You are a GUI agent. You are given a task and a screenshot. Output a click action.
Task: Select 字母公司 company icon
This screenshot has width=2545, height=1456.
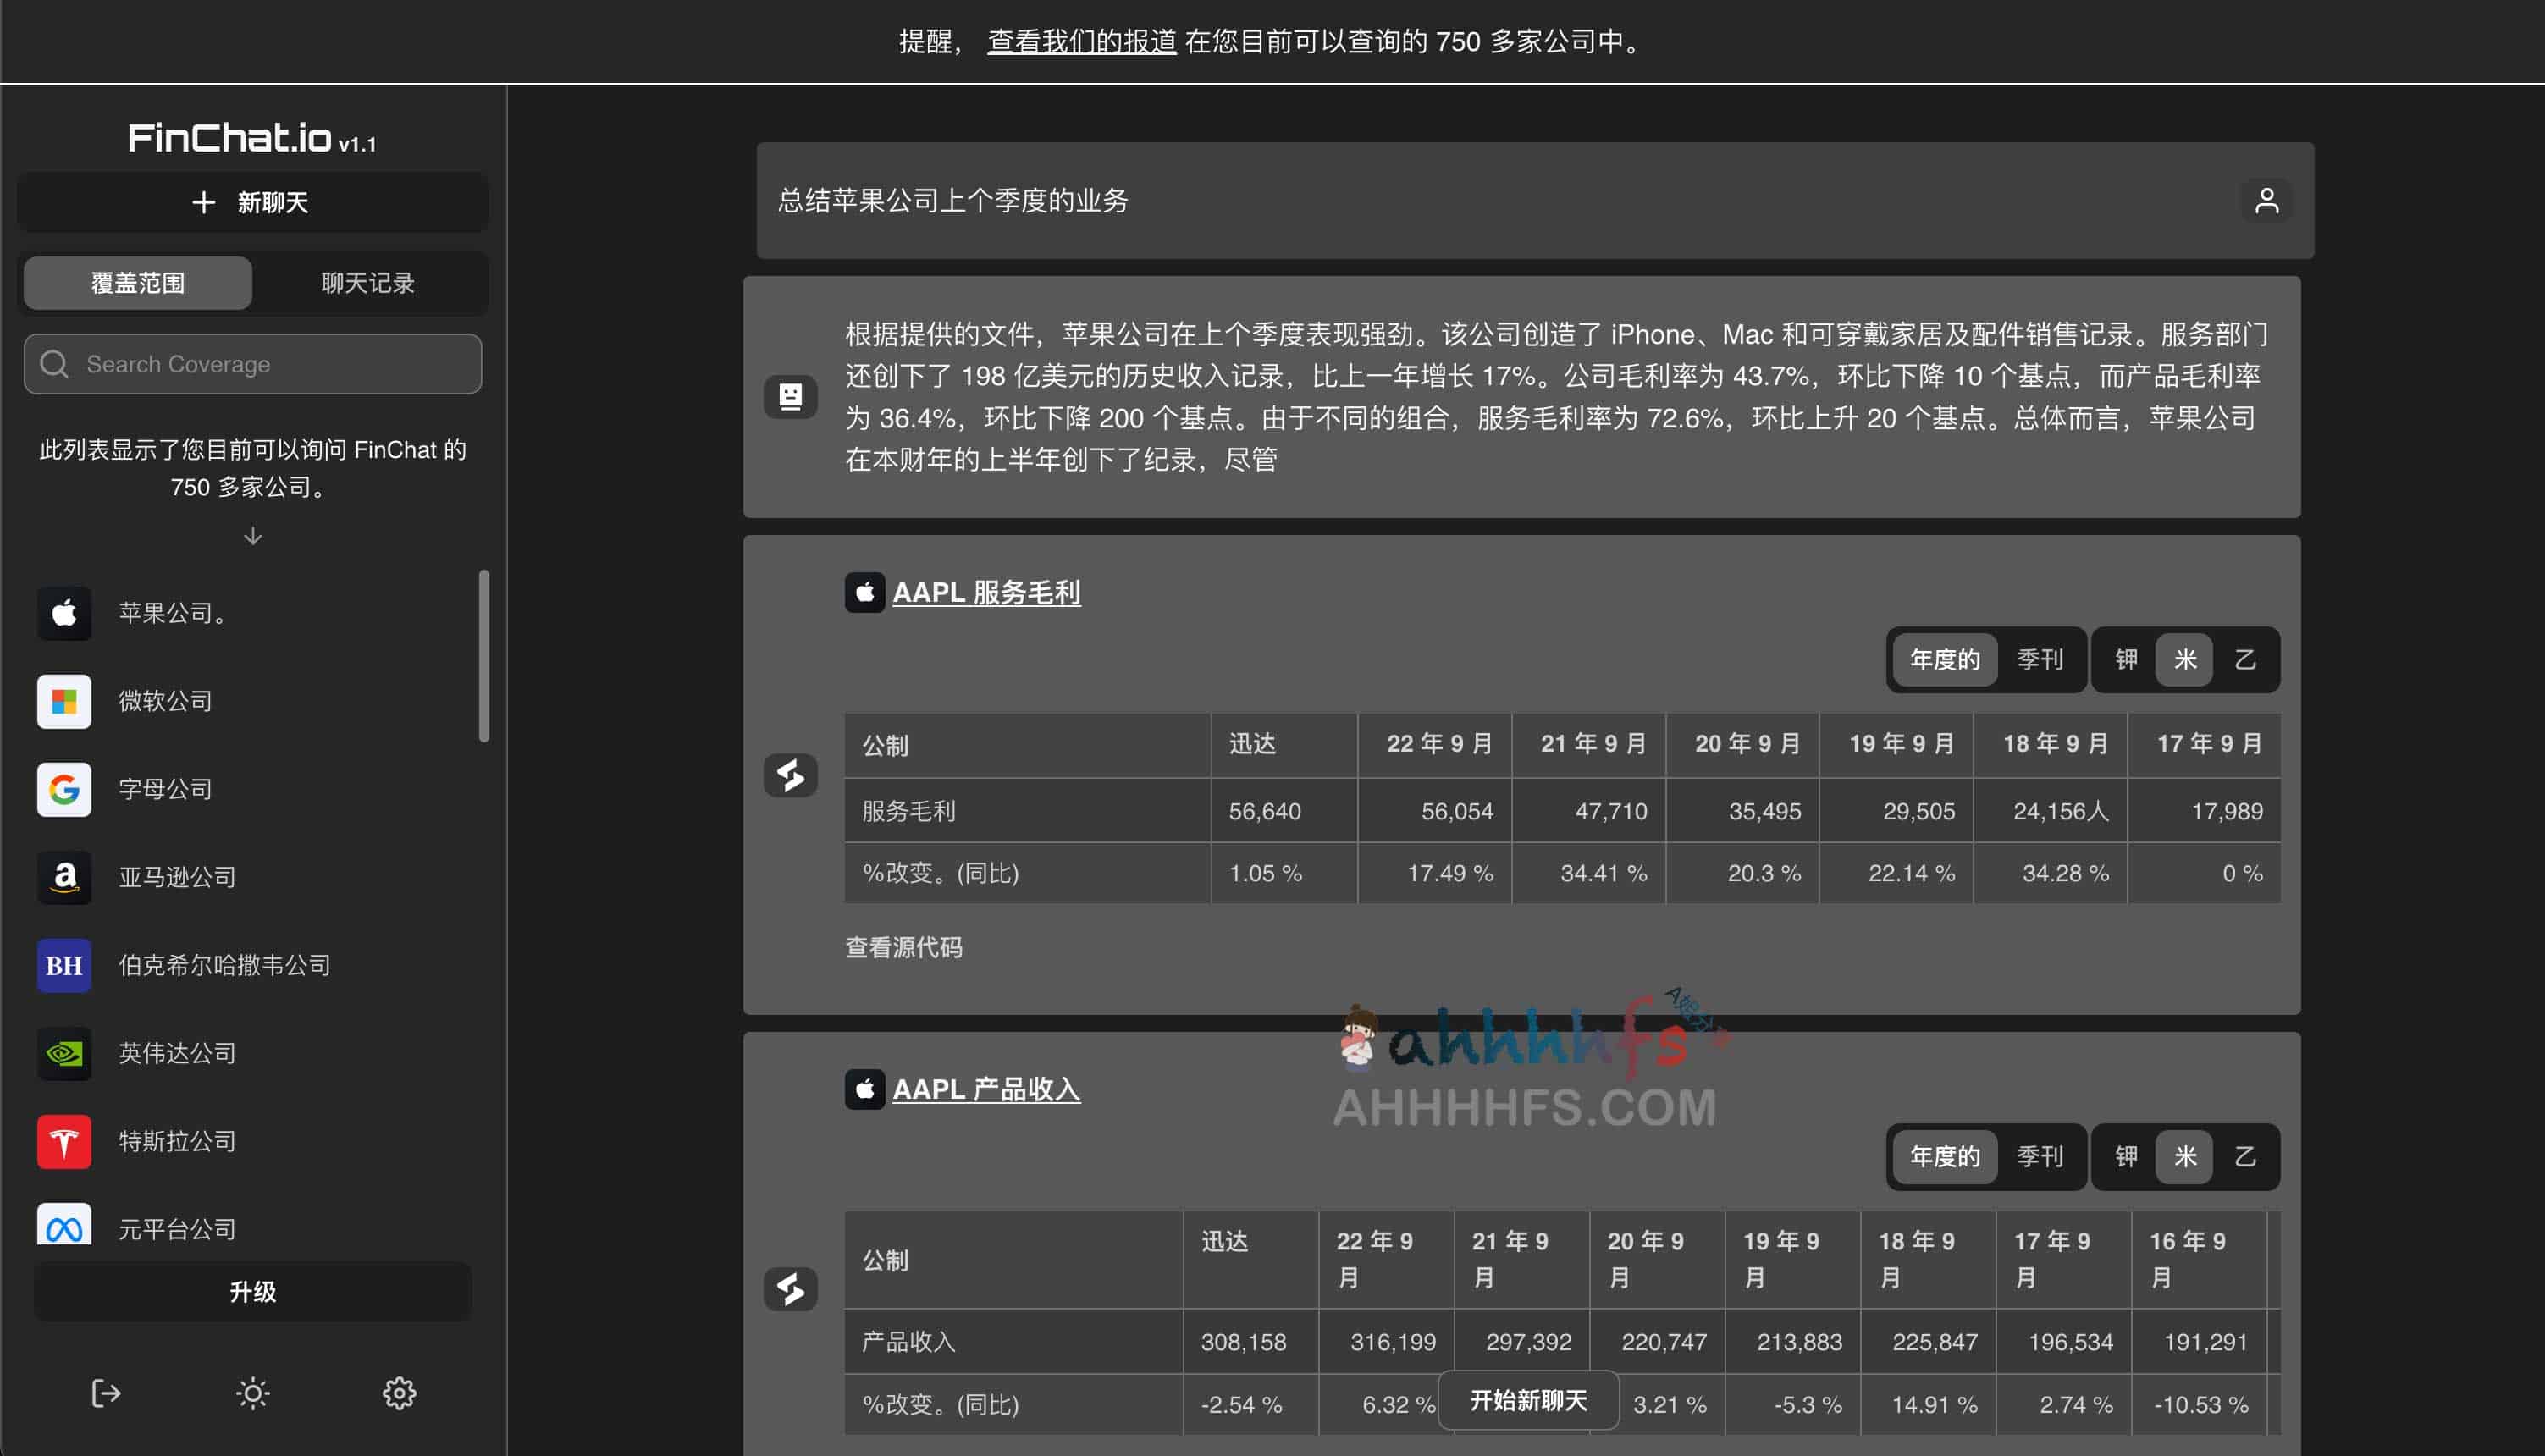click(x=64, y=790)
